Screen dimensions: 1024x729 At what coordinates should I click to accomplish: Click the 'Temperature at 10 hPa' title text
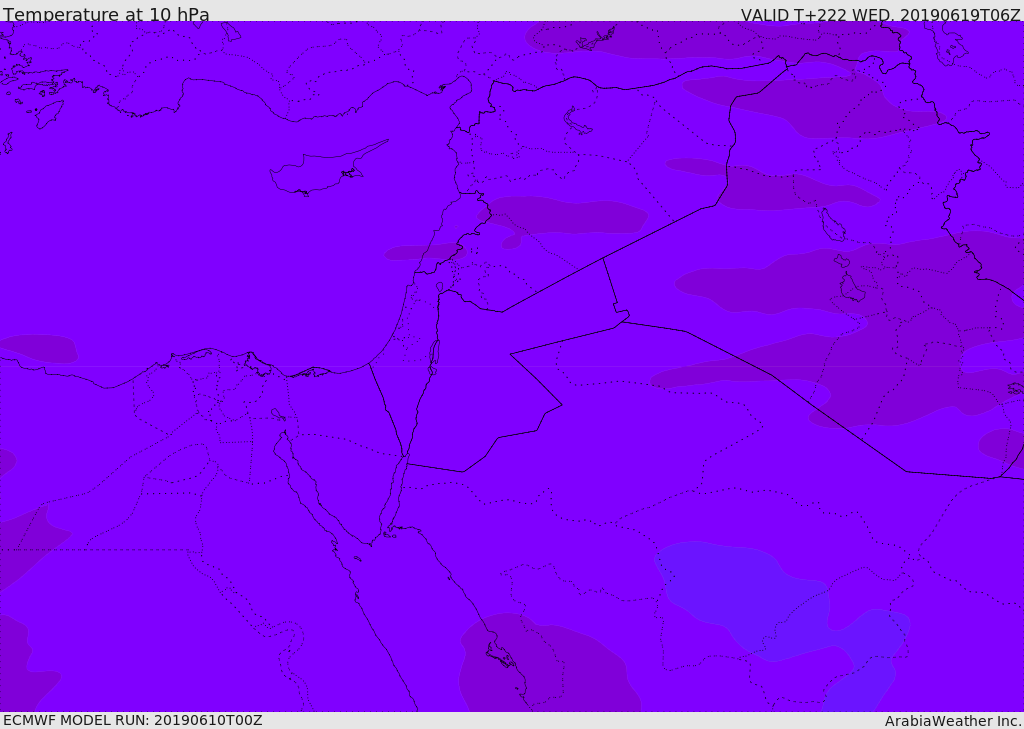pos(106,14)
